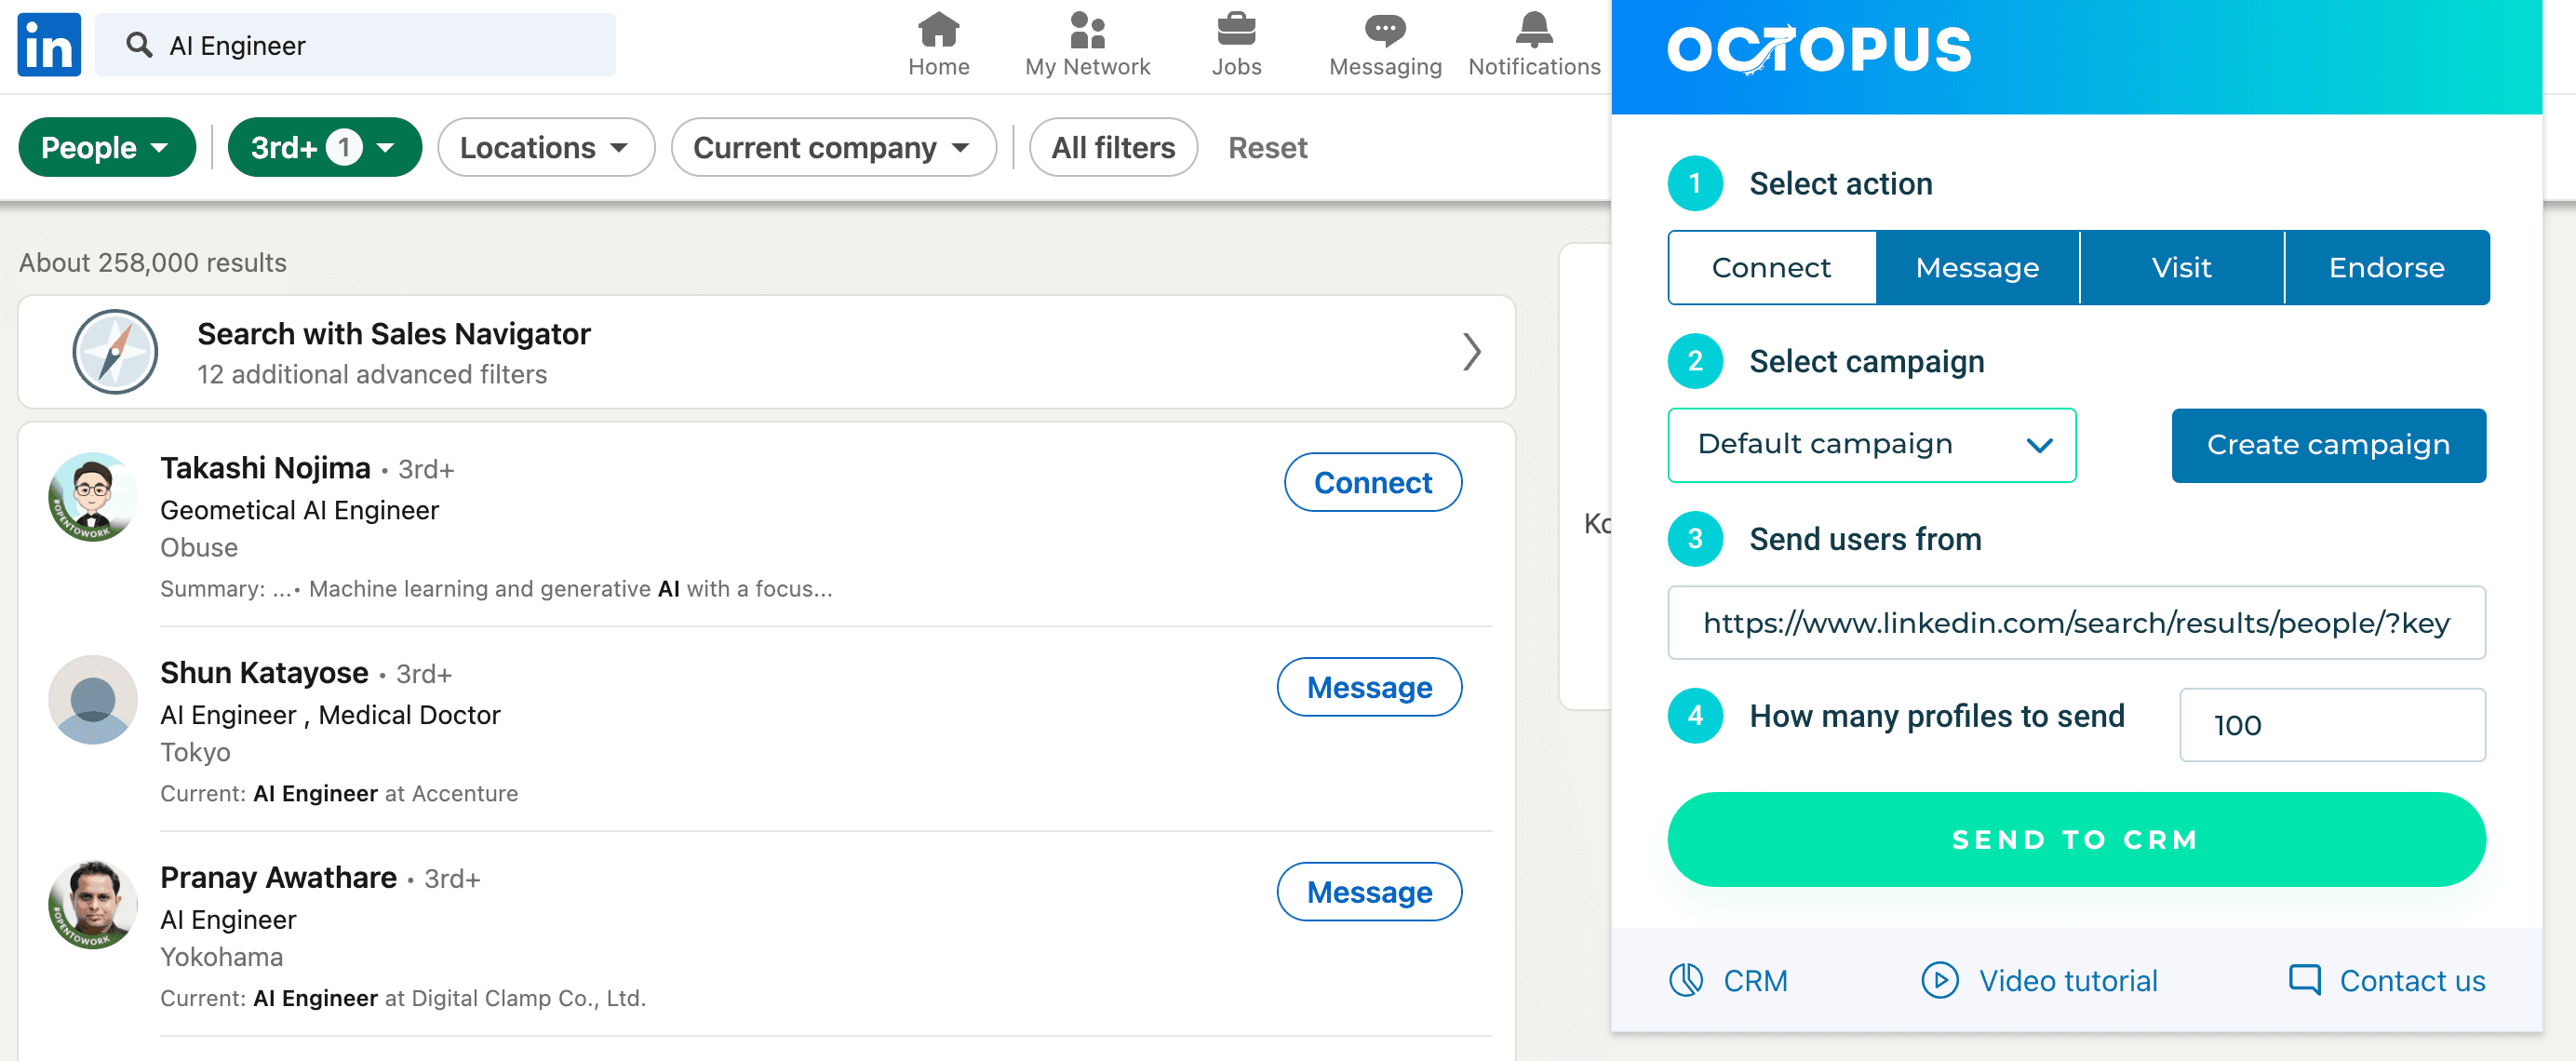Select the Message action tab
Viewport: 2576px width, 1061px height.
[1976, 268]
